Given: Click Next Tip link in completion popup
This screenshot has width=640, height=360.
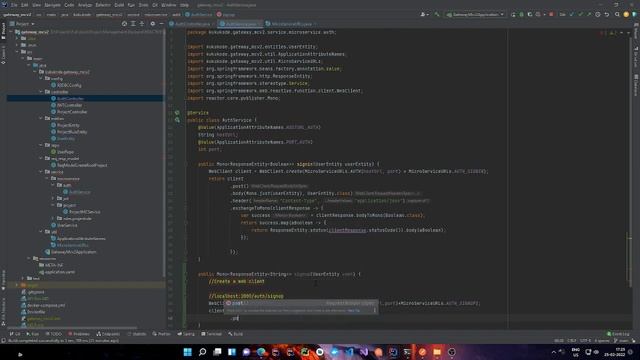Looking at the screenshot, I should coord(354,310).
